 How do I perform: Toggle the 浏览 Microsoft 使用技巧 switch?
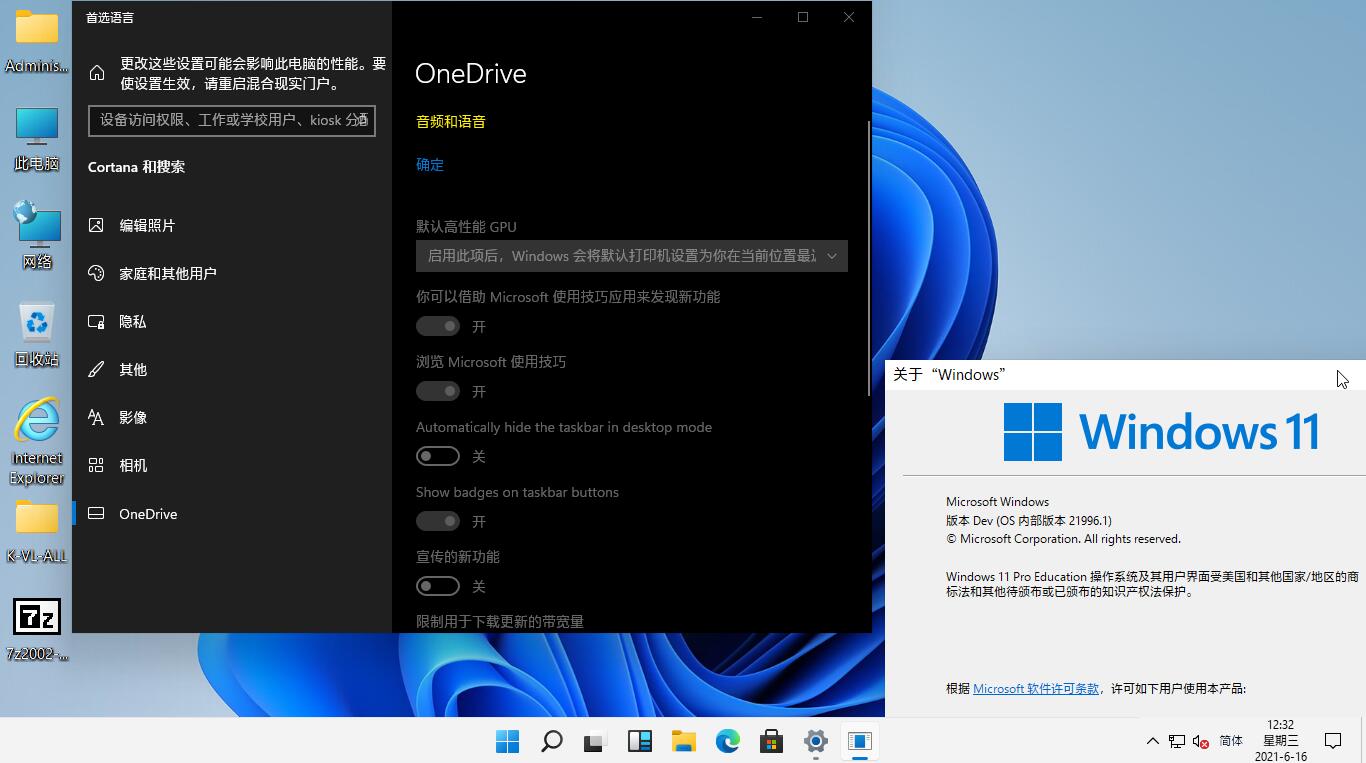438,391
